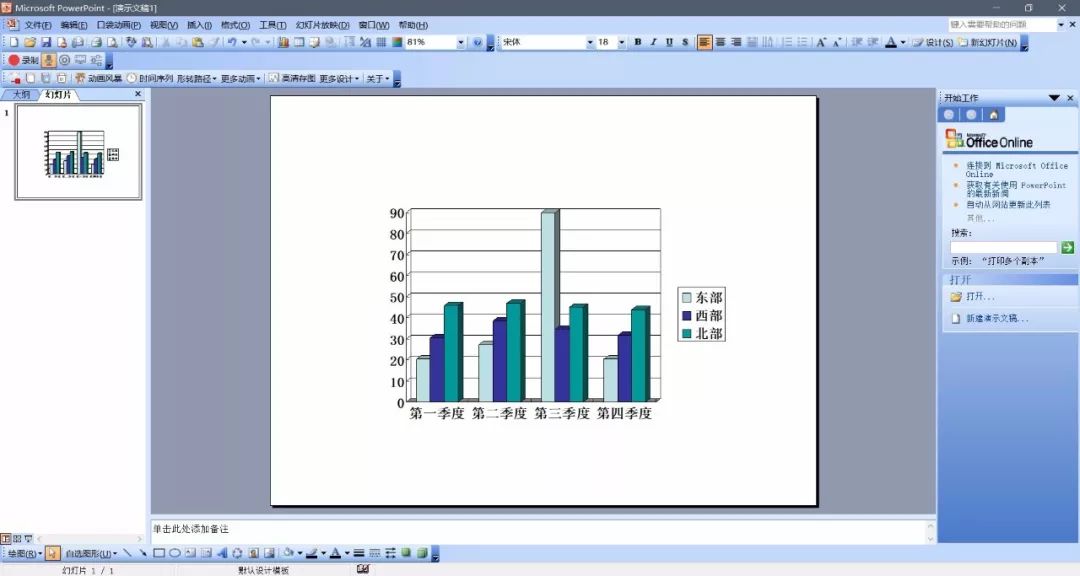Click the Insert Table icon
Image resolution: width=1080 pixels, height=576 pixels.
299,42
